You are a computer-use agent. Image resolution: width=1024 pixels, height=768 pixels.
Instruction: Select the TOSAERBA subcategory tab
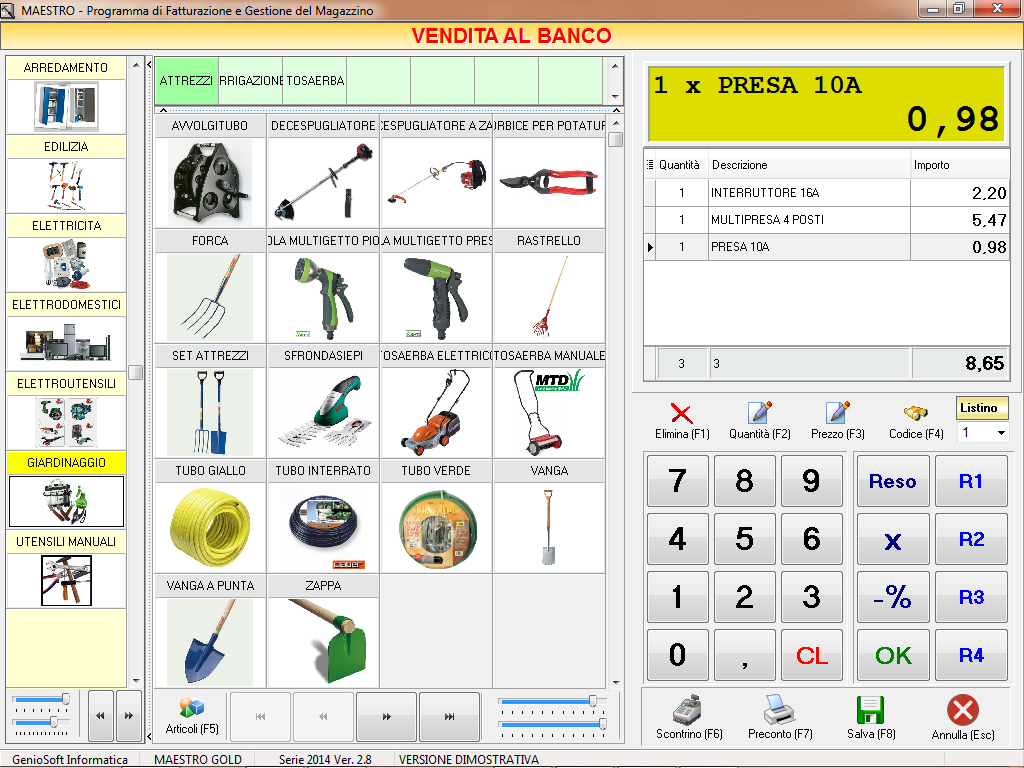click(314, 81)
